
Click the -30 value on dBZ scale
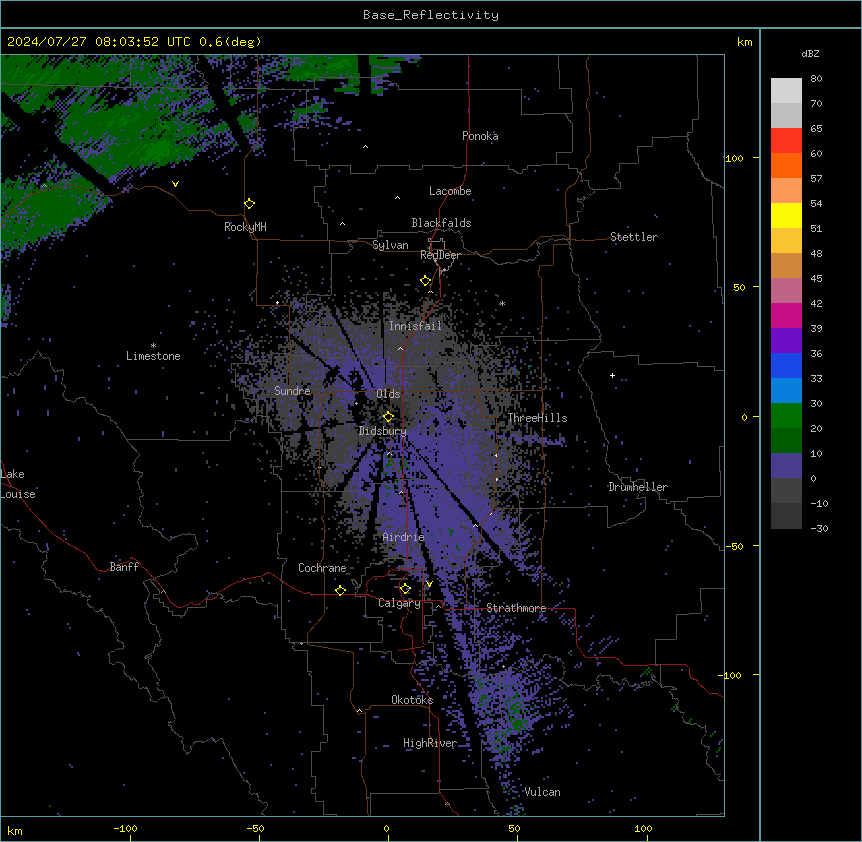tap(819, 529)
